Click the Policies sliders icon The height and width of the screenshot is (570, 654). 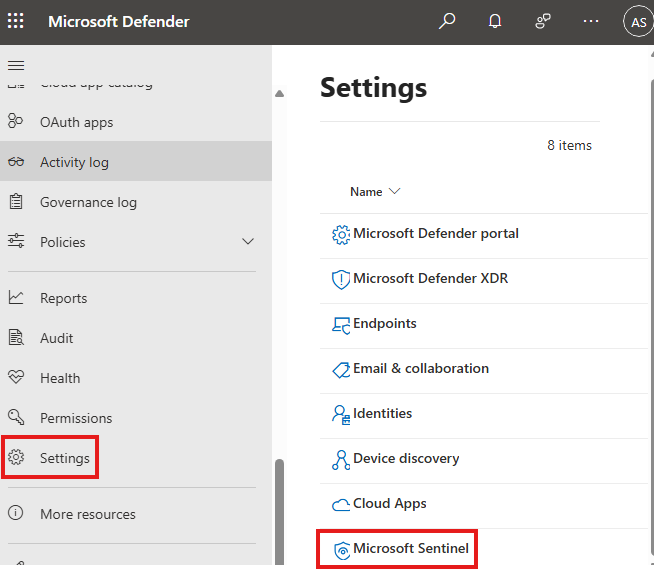pyautogui.click(x=16, y=241)
